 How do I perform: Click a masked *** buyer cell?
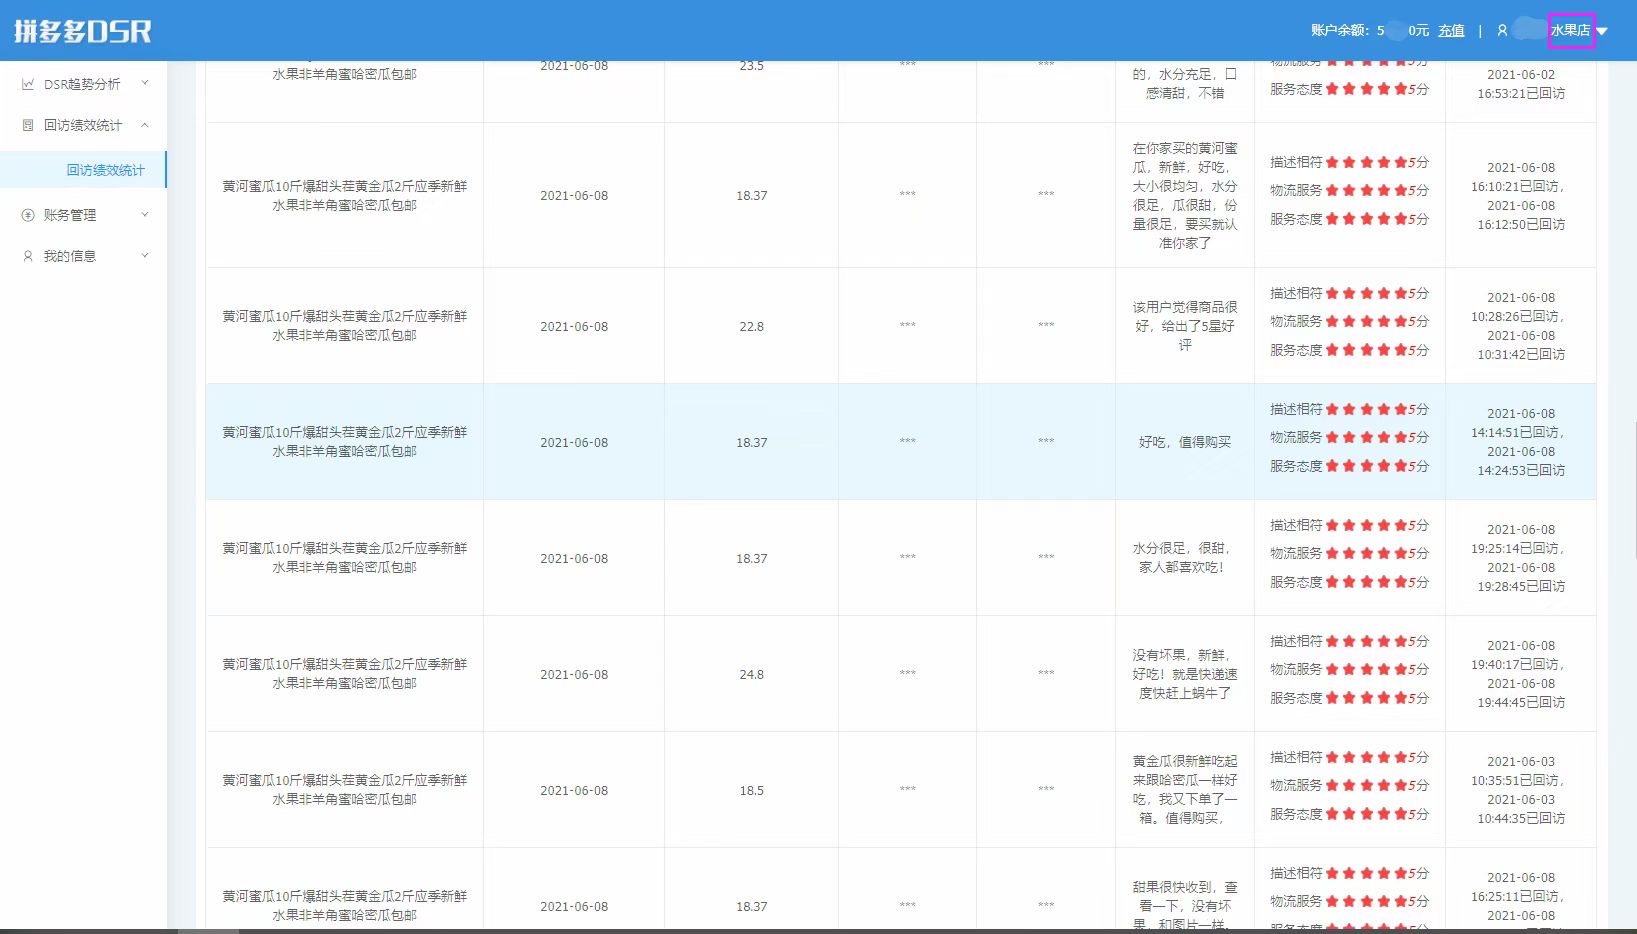click(907, 442)
